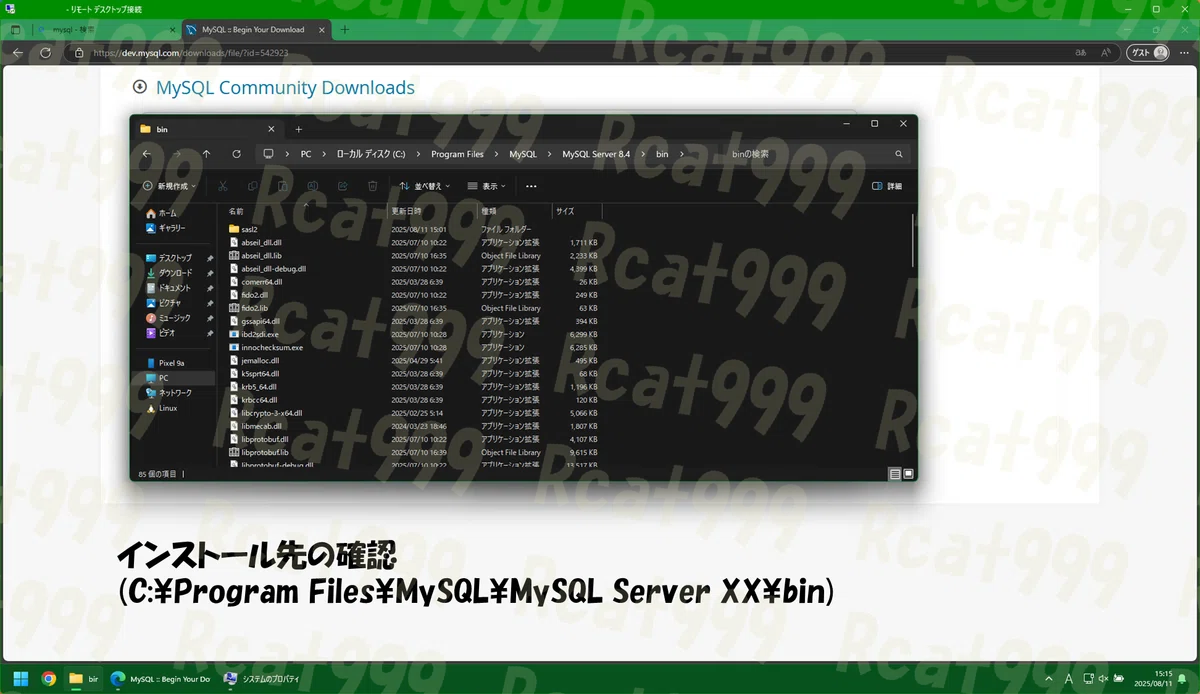Open the browser tab actions menu icon
This screenshot has width=1200, height=694.
(15, 30)
